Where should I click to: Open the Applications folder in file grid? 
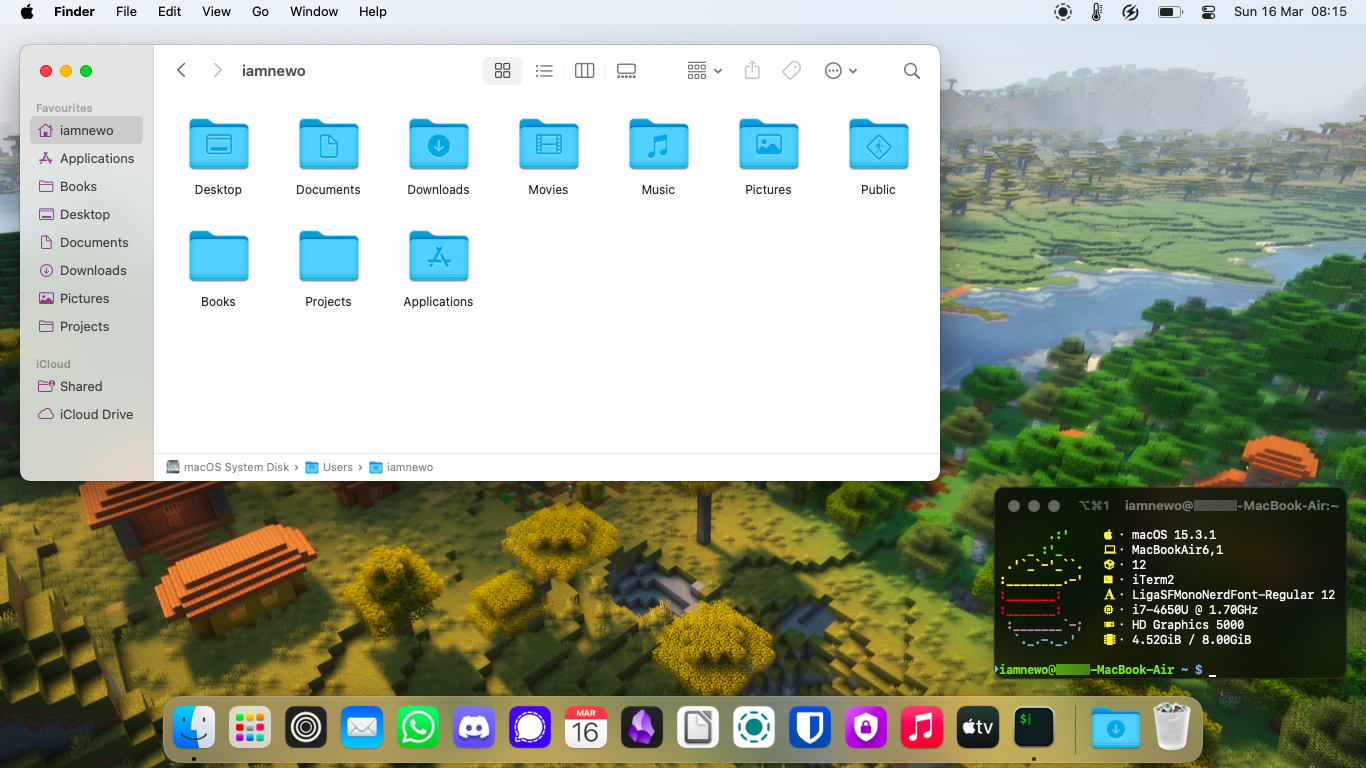coord(438,257)
